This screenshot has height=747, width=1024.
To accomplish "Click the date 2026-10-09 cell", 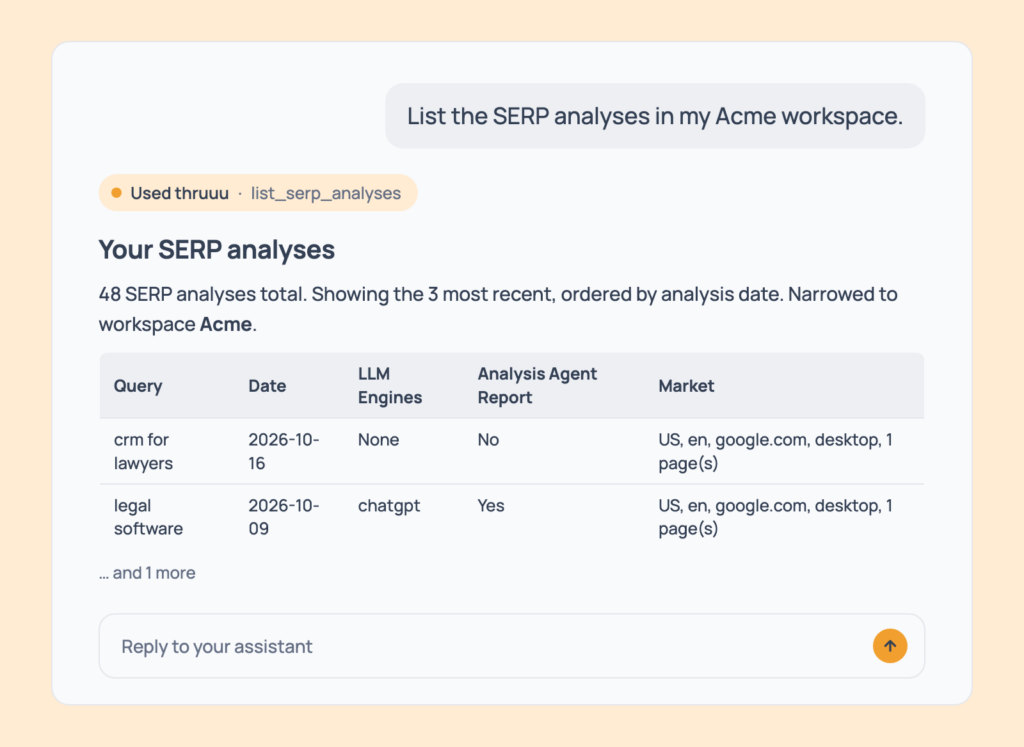I will [x=283, y=517].
